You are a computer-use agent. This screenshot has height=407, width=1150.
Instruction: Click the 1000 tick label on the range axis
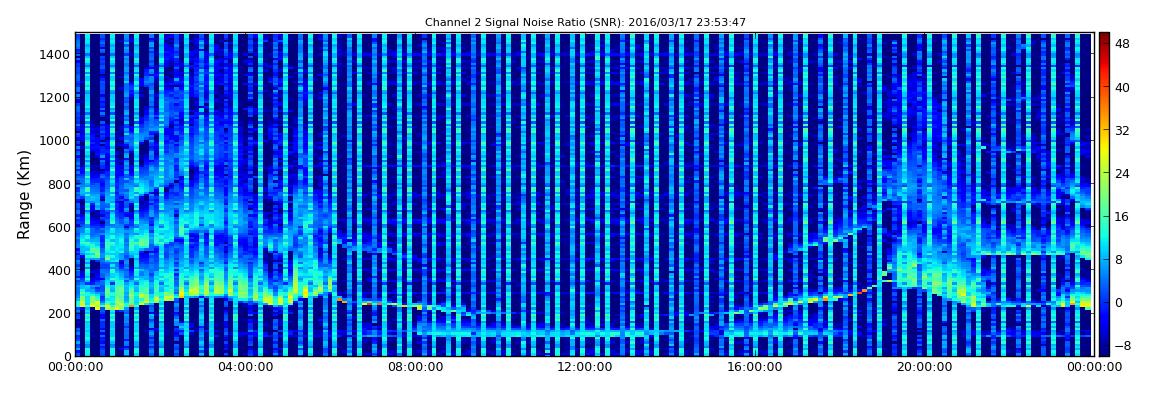pyautogui.click(x=56, y=141)
